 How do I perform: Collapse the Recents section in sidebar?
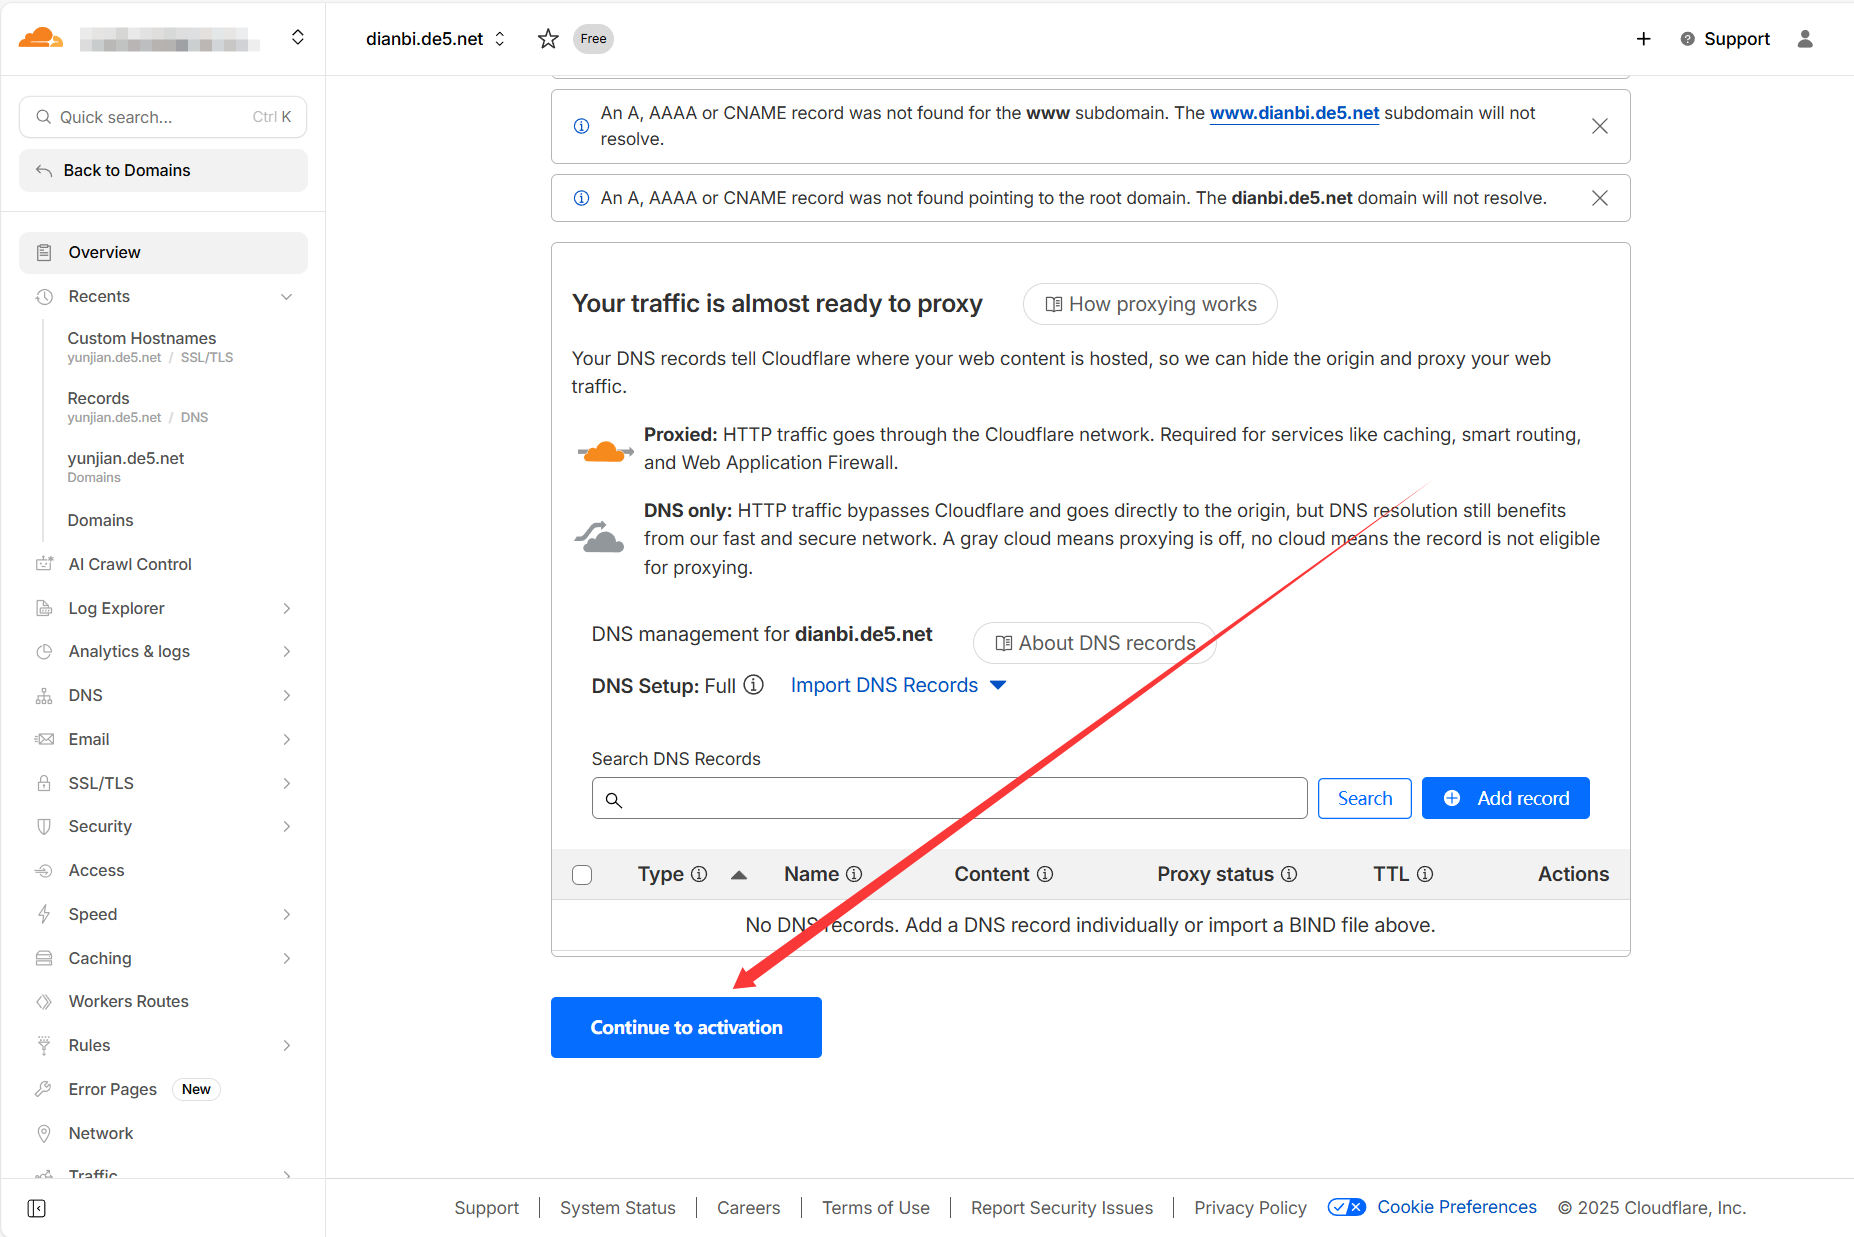point(286,297)
